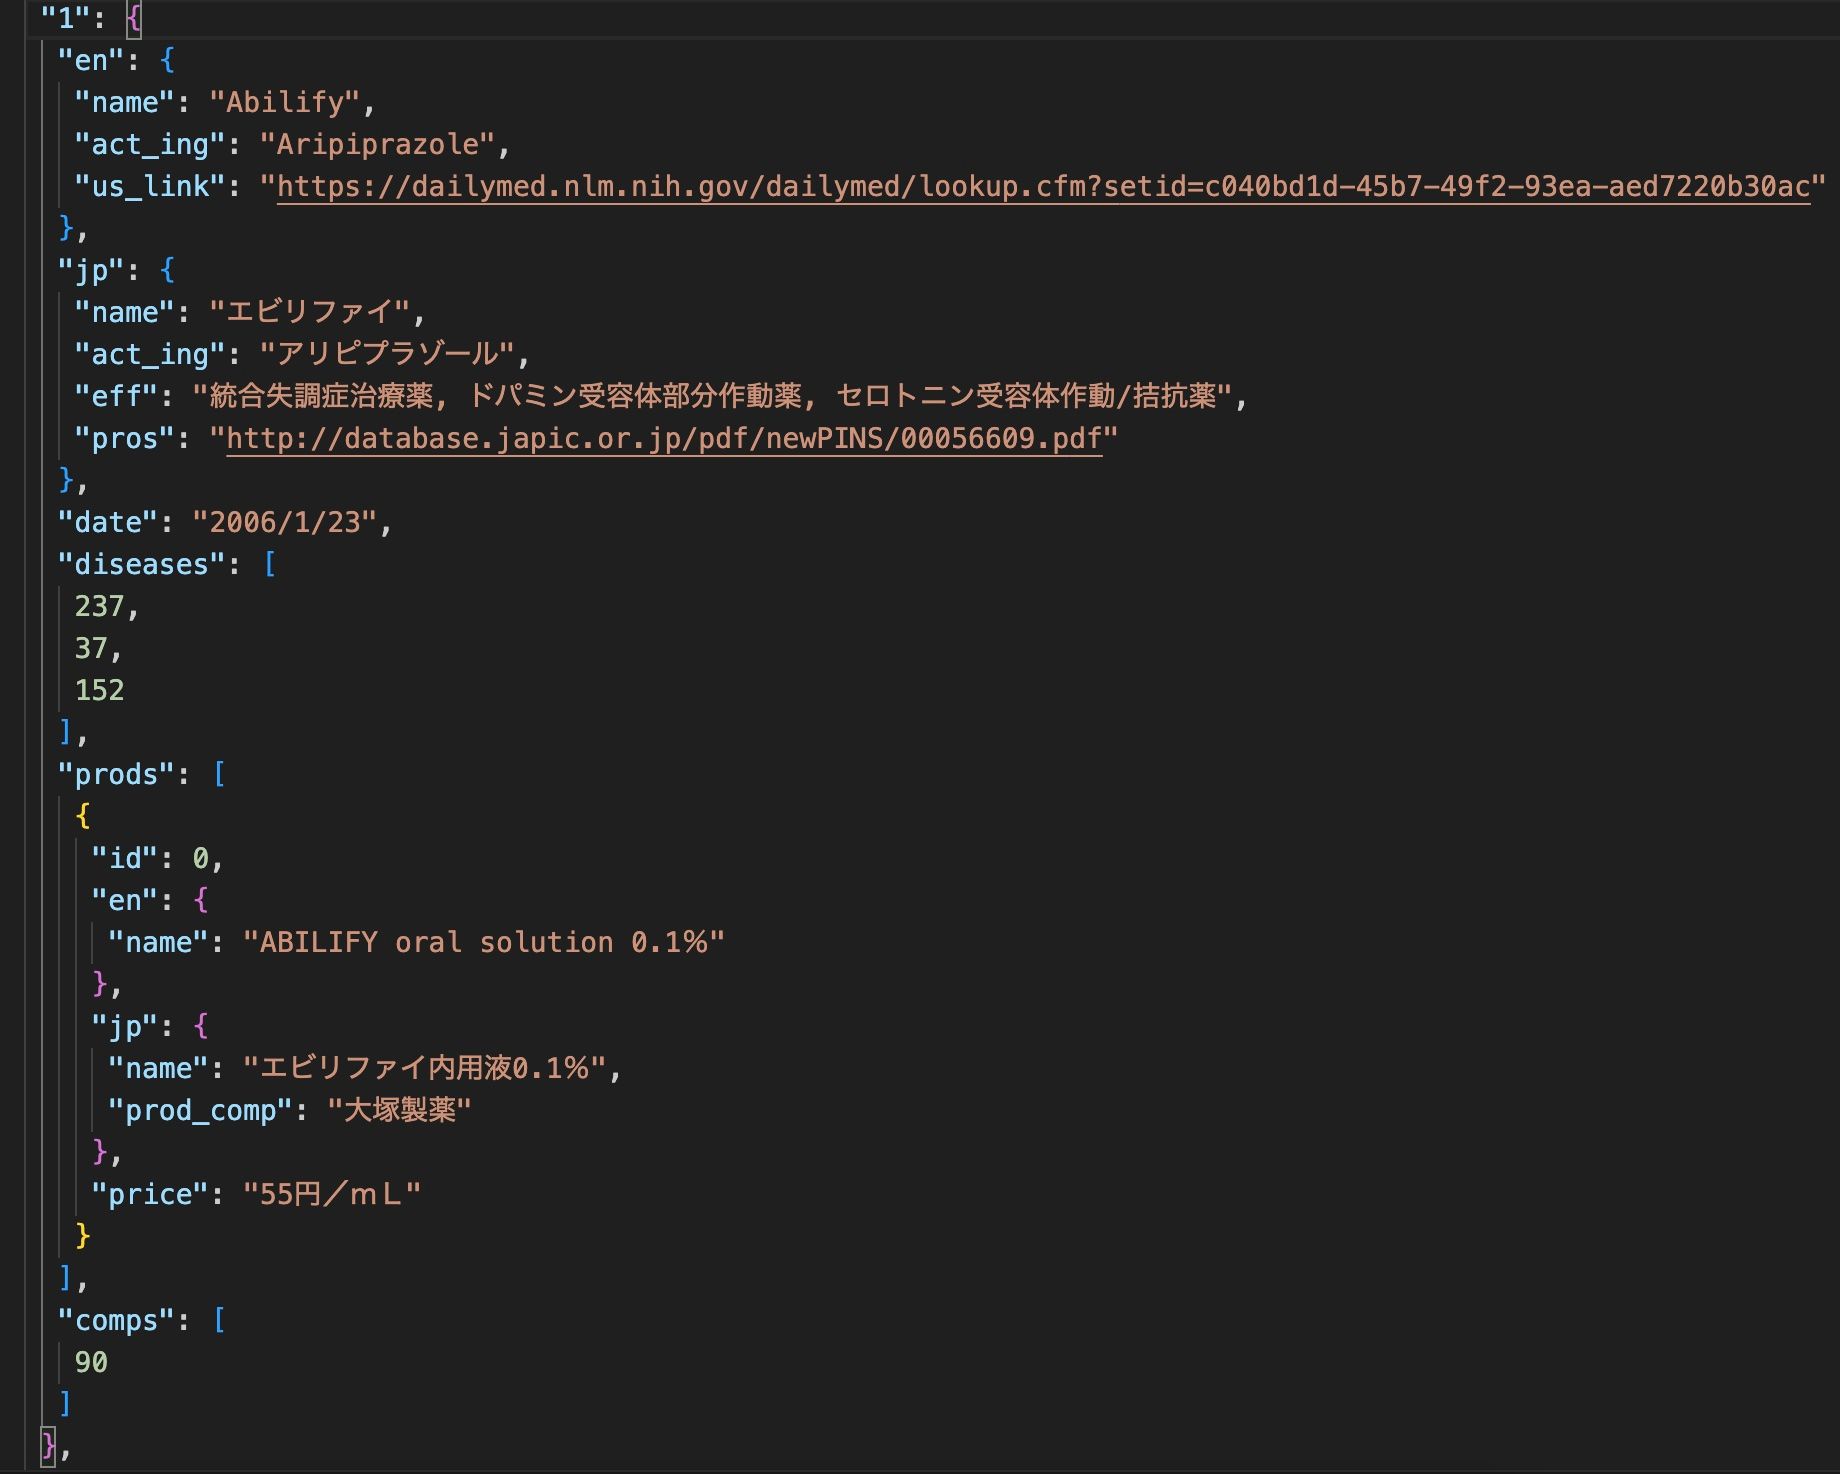Click the number 152 in diseases array
Image resolution: width=1840 pixels, height=1474 pixels.
click(99, 691)
